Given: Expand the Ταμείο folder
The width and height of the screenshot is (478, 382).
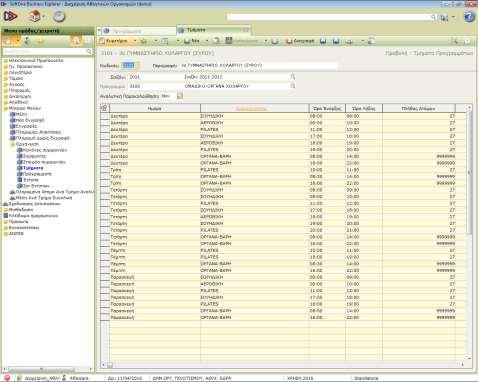Looking at the screenshot, I should [x=6, y=78].
